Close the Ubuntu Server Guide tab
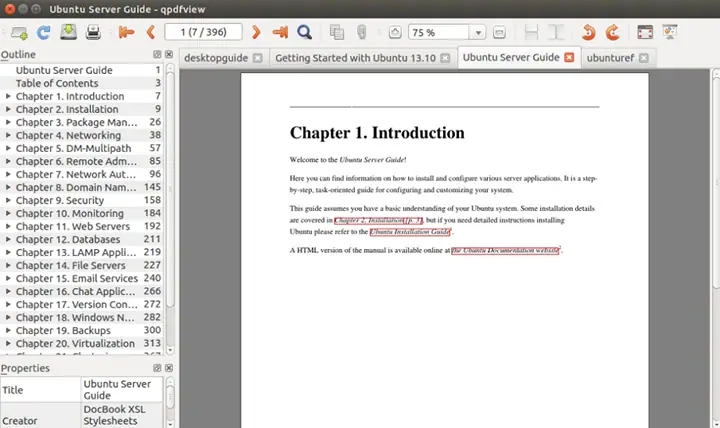This screenshot has height=428, width=720. click(569, 57)
